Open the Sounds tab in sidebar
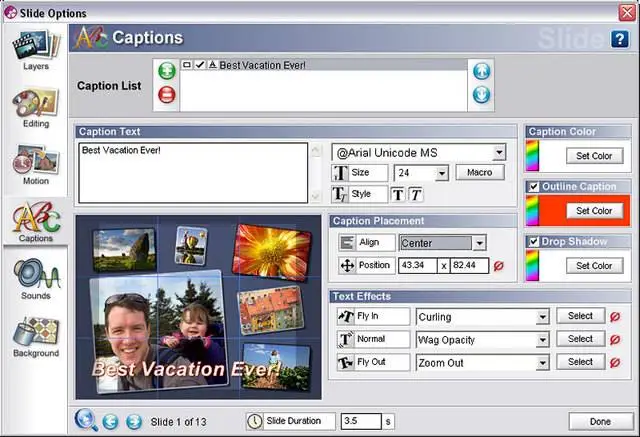The width and height of the screenshot is (640, 437). pos(36,280)
